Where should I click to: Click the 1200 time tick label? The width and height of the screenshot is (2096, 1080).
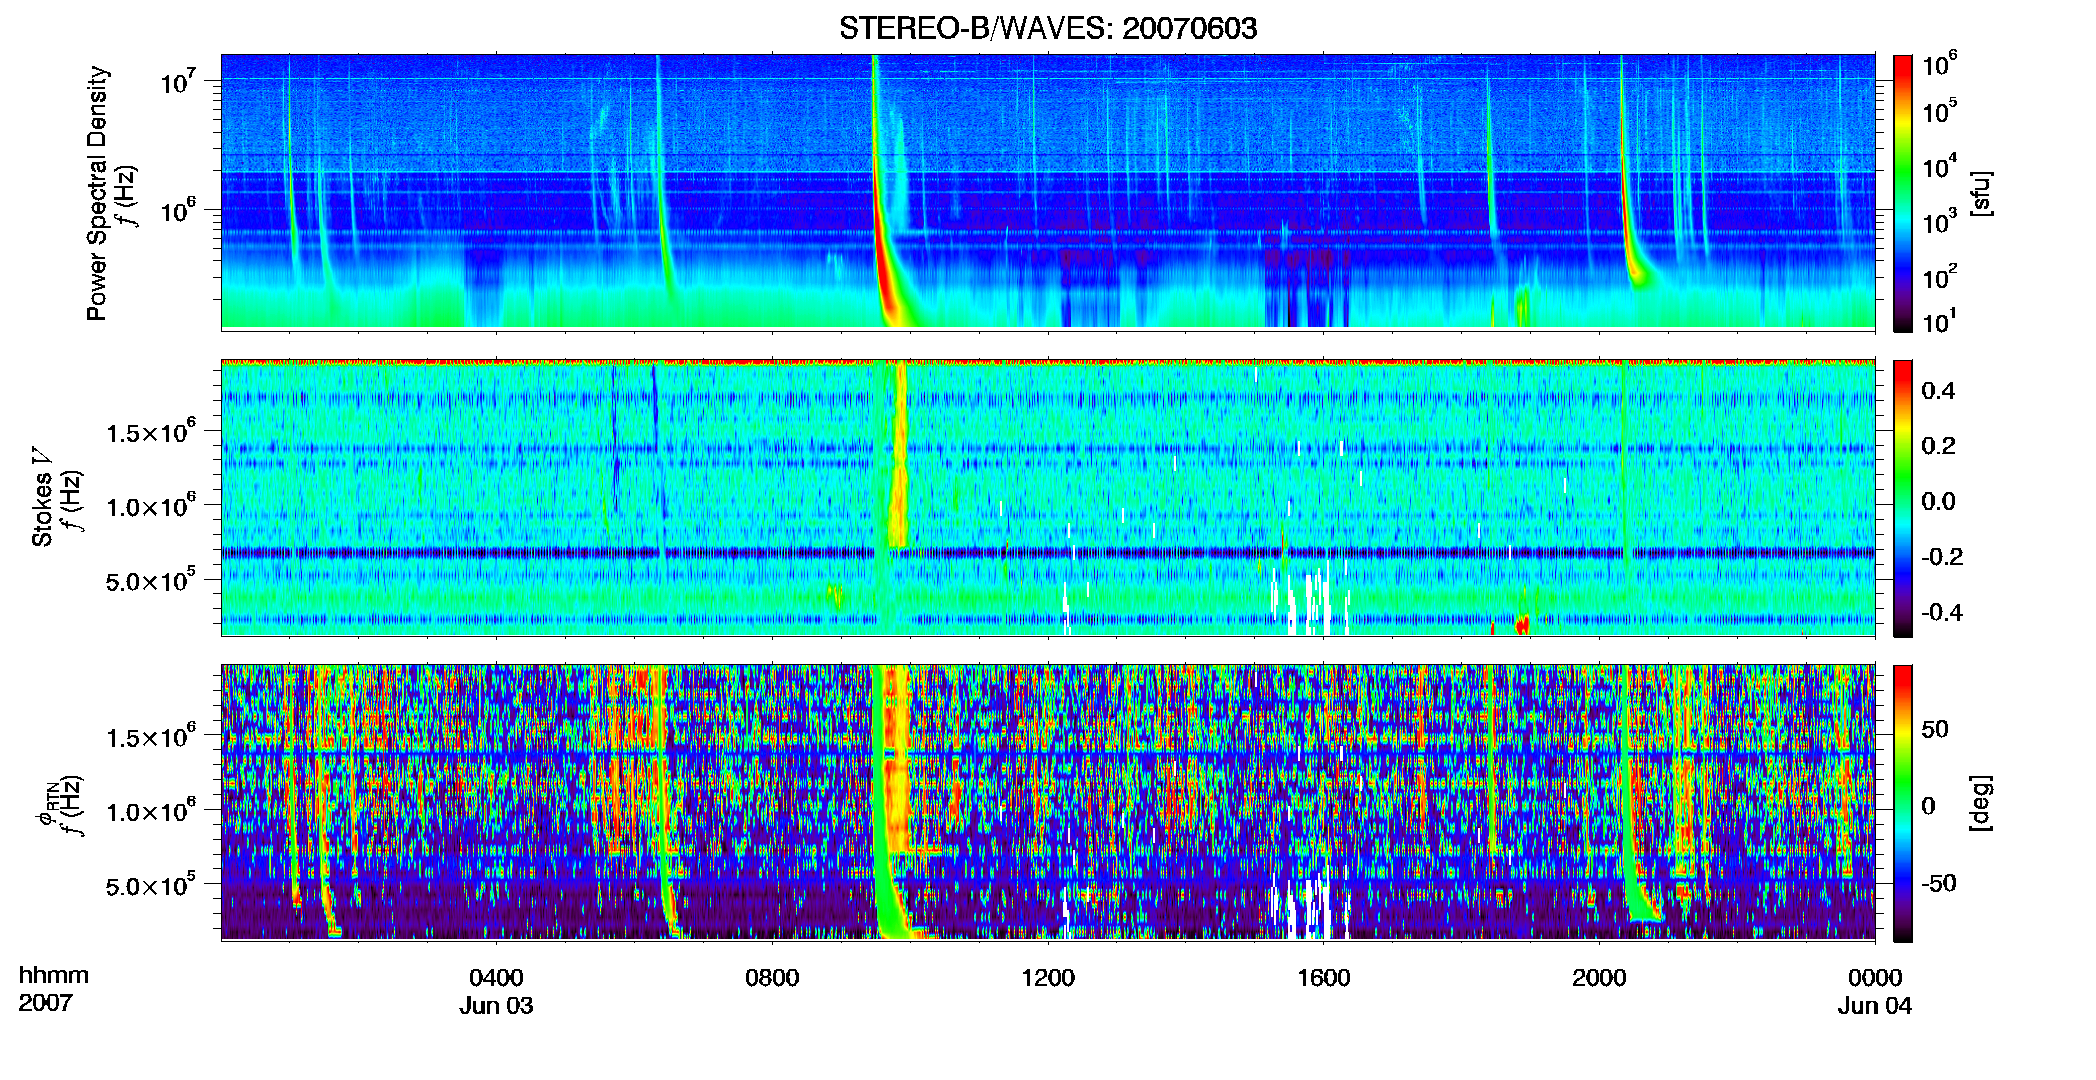pyautogui.click(x=1048, y=978)
